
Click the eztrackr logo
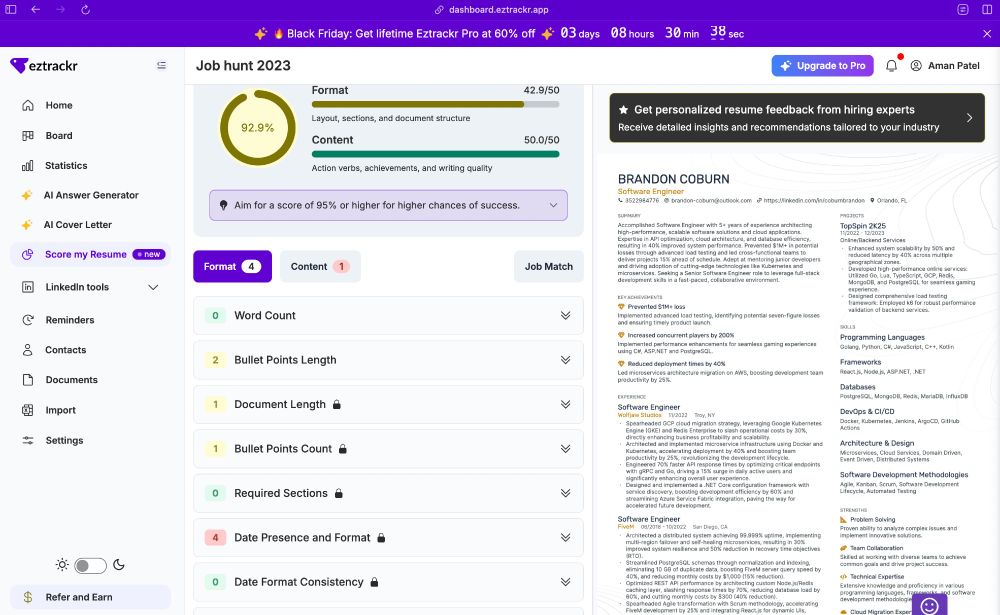(x=44, y=65)
